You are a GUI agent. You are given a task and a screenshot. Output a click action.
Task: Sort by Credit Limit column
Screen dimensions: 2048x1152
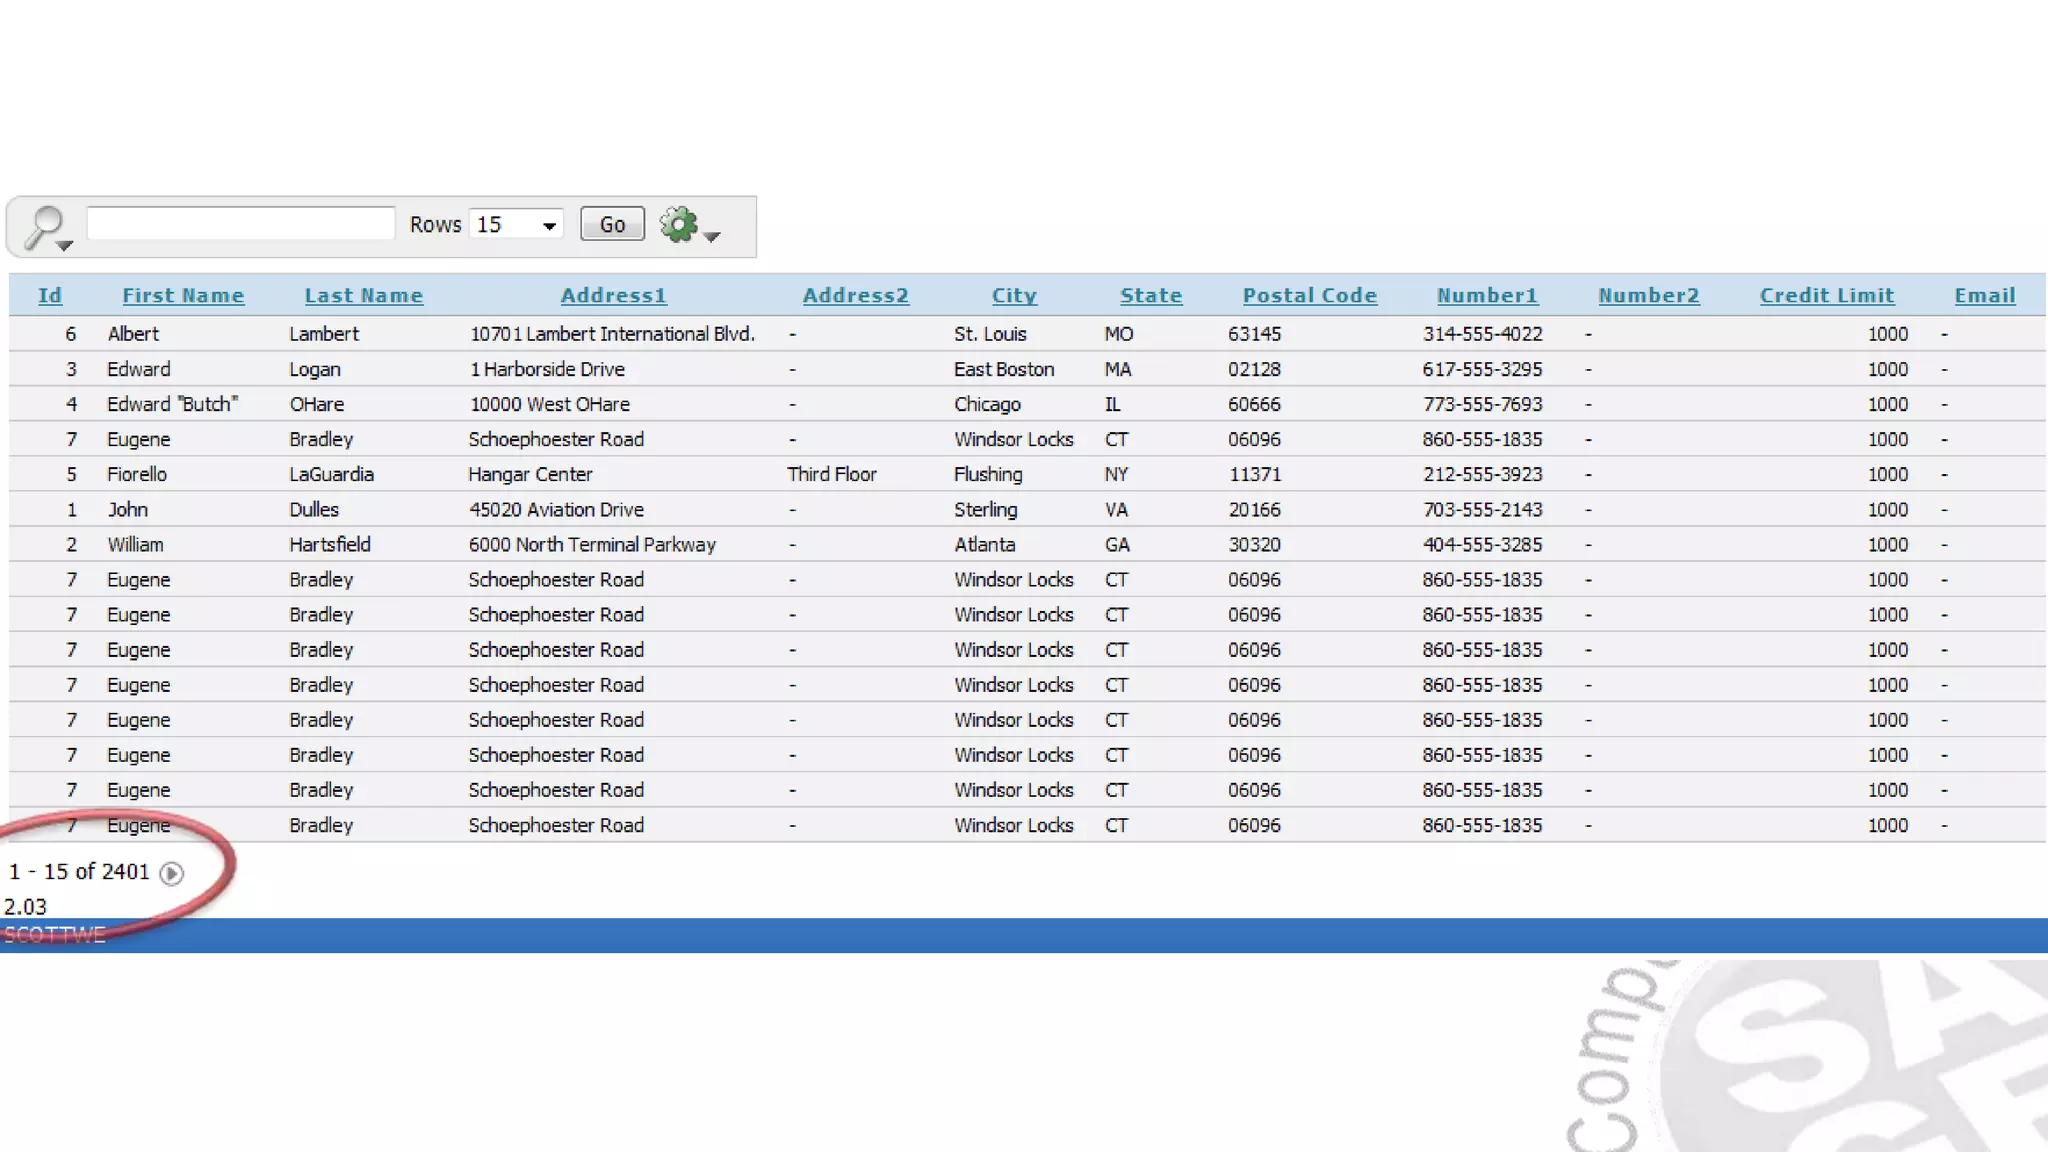(x=1827, y=296)
